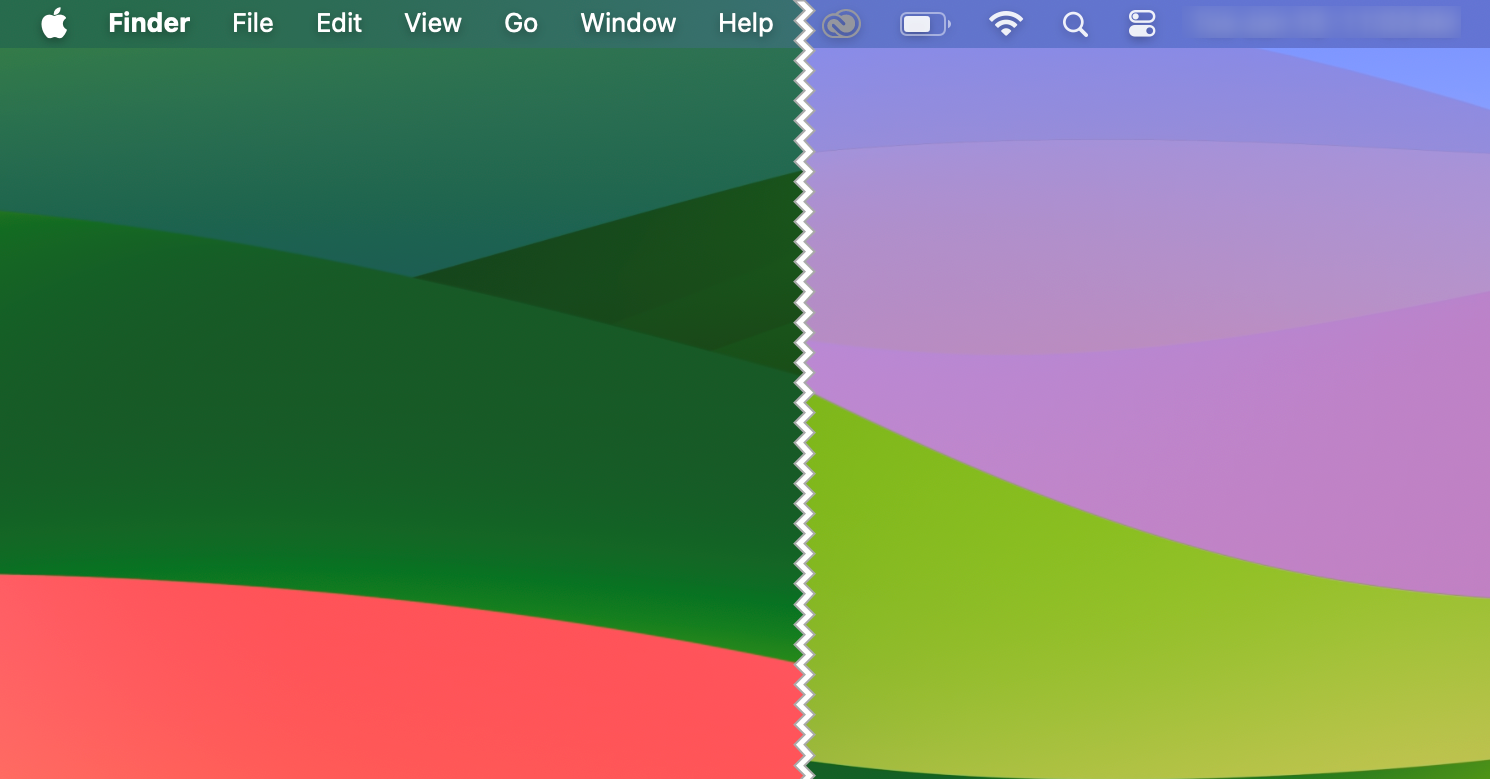Open Control Center from the menu bar
Image resolution: width=1490 pixels, height=779 pixels.
1142,24
